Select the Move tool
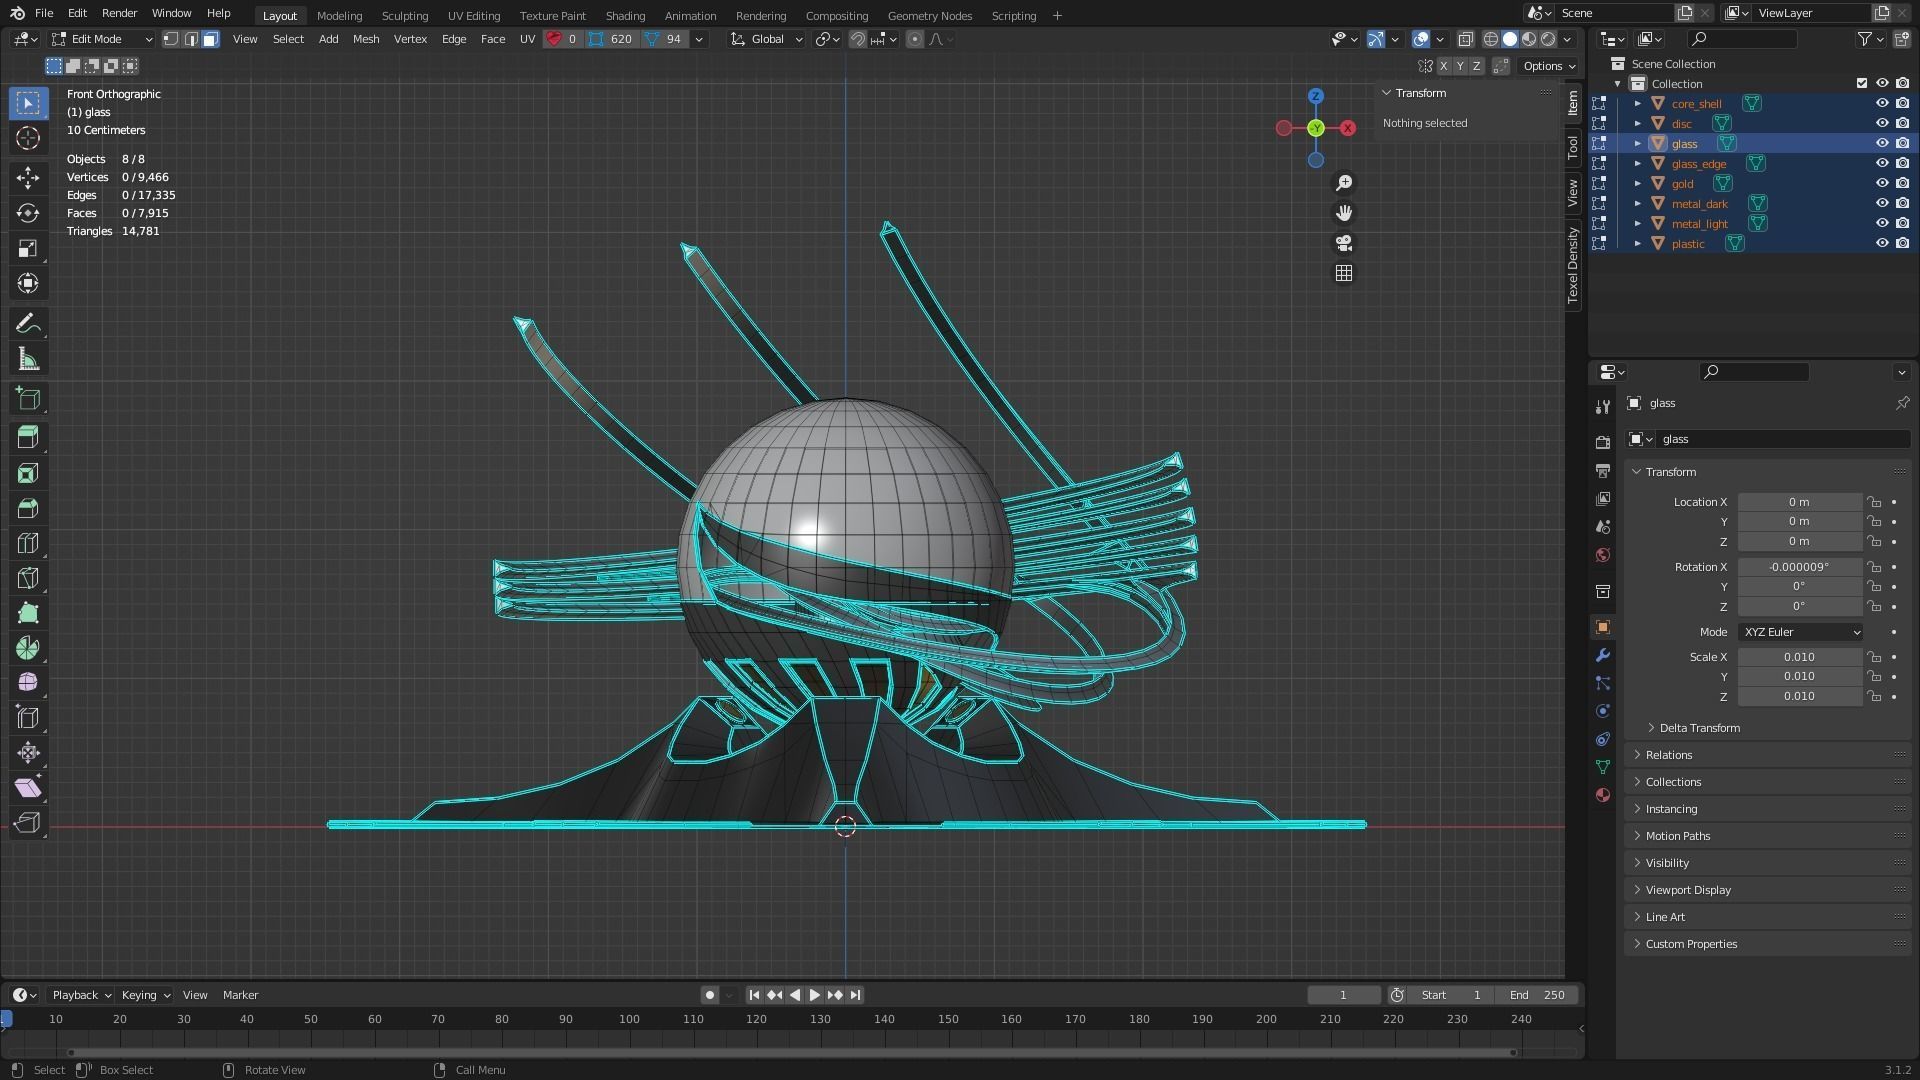Screen dimensions: 1920x1080 click(28, 178)
